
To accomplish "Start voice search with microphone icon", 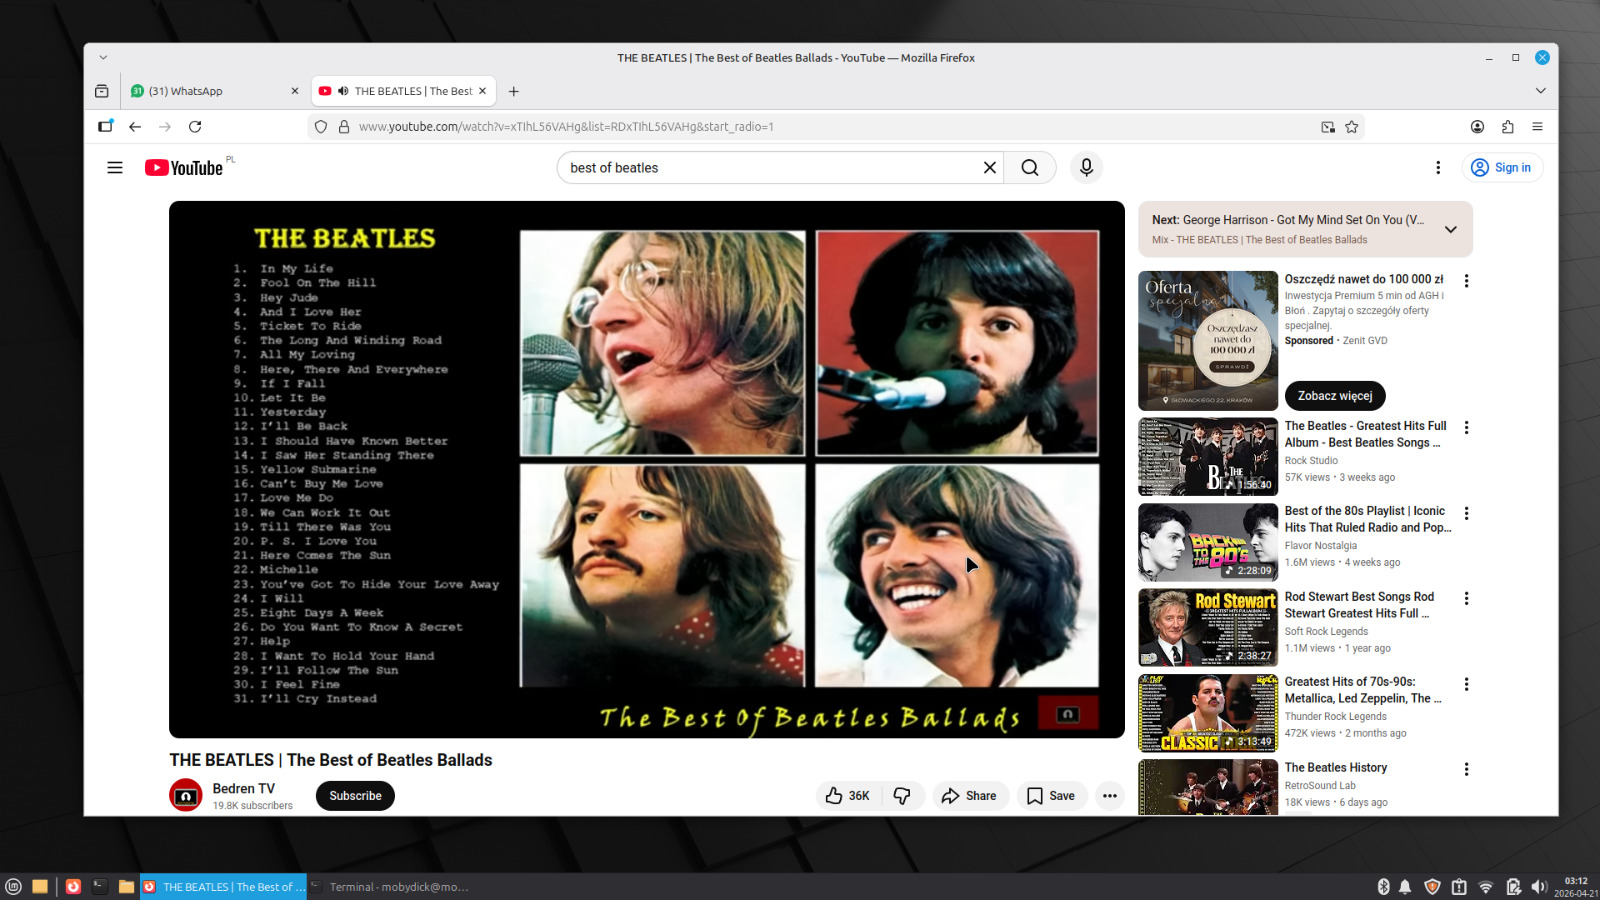I will click(x=1086, y=168).
